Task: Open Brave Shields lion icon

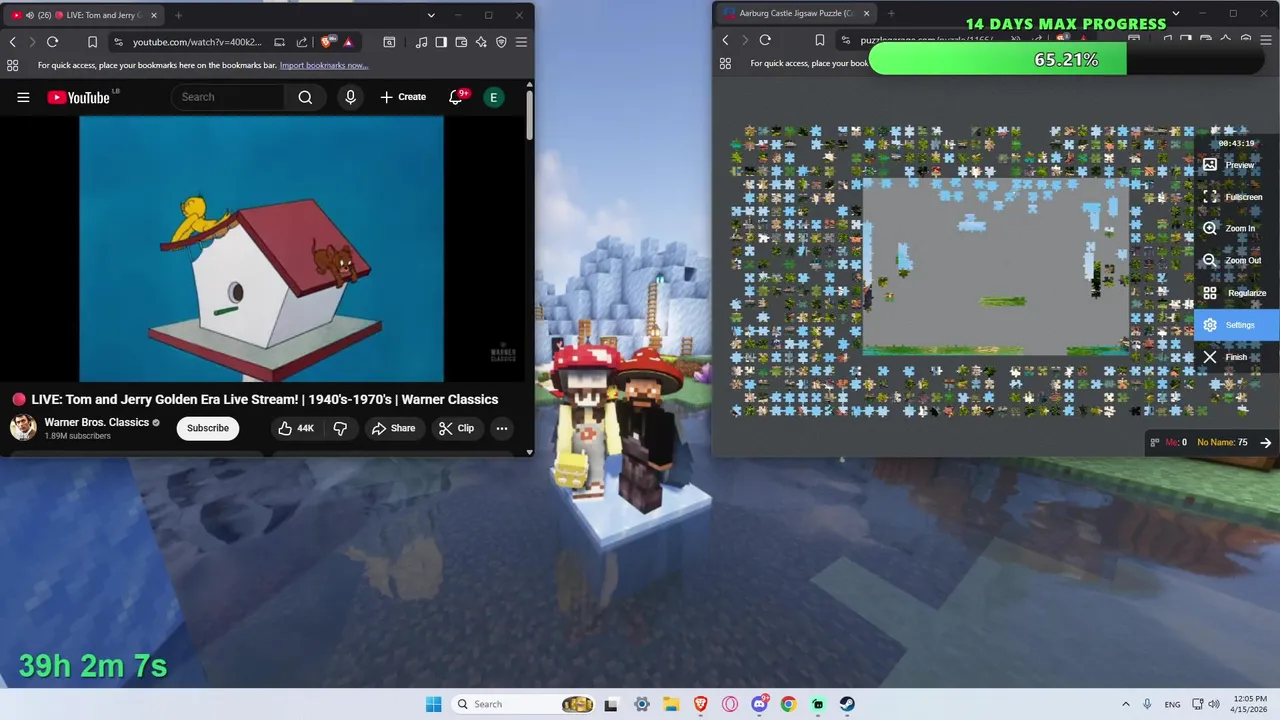Action: (326, 42)
